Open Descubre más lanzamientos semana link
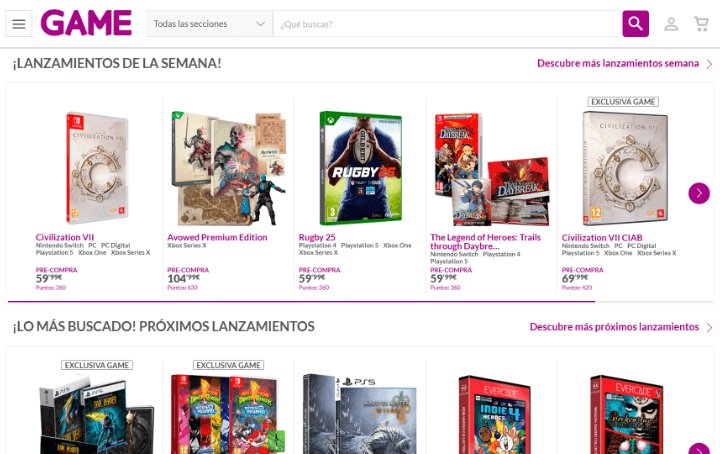This screenshot has height=454, width=720. (618, 63)
